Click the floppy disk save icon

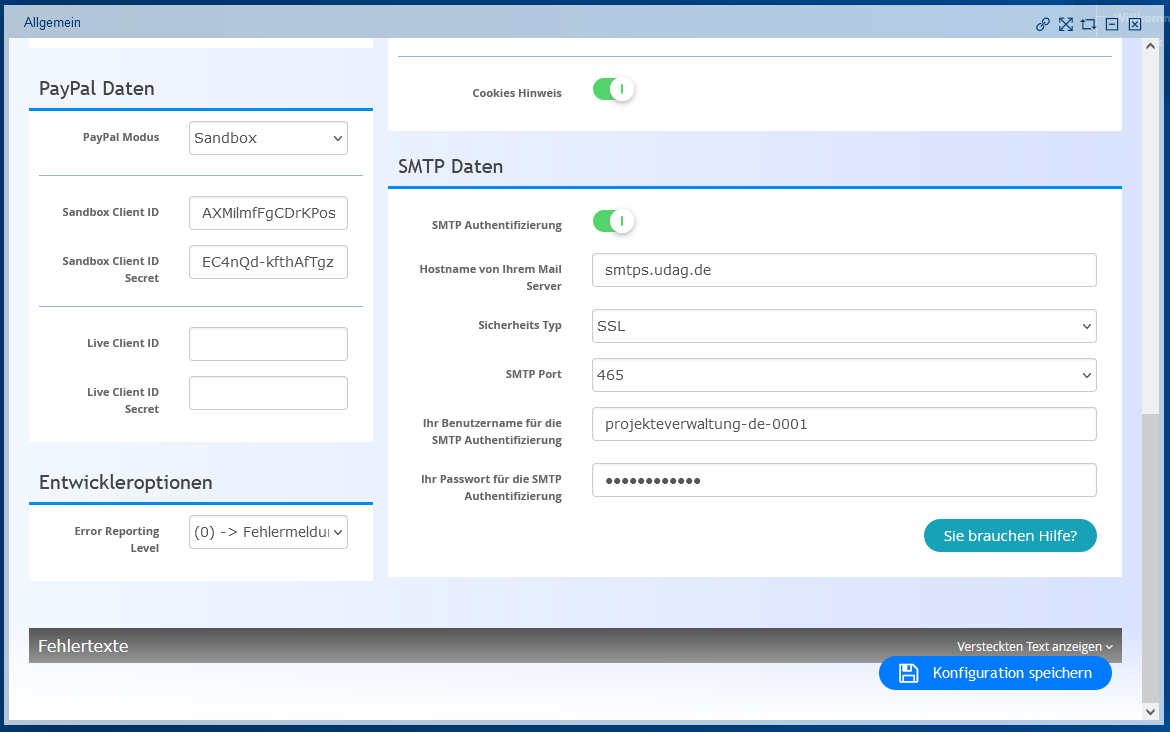[908, 673]
